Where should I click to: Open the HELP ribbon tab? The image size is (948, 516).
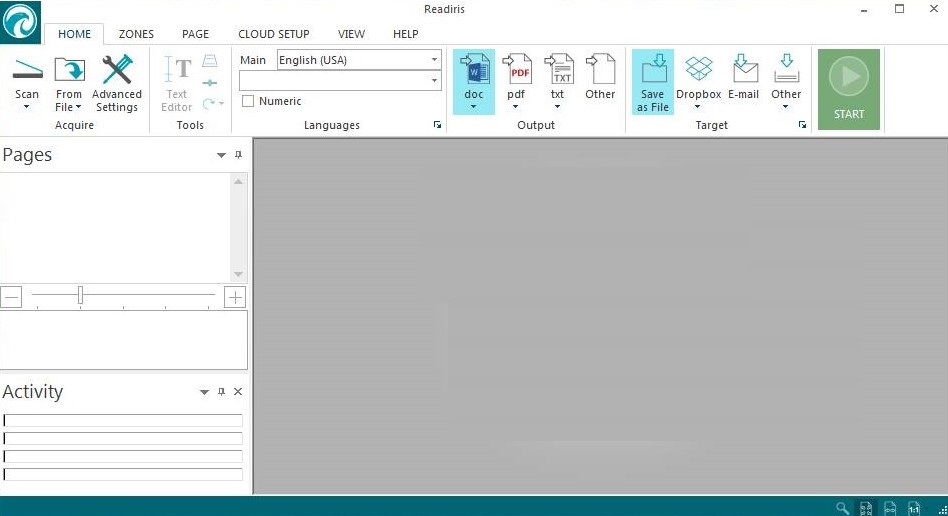(406, 34)
